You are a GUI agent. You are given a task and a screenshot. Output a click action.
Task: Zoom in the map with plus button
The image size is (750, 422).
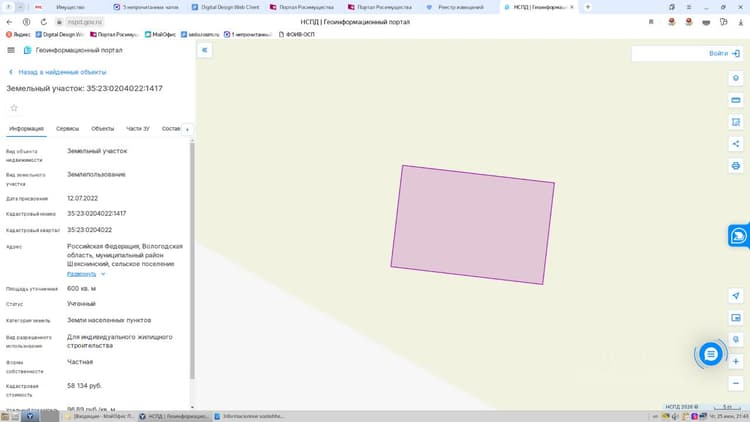tap(736, 361)
